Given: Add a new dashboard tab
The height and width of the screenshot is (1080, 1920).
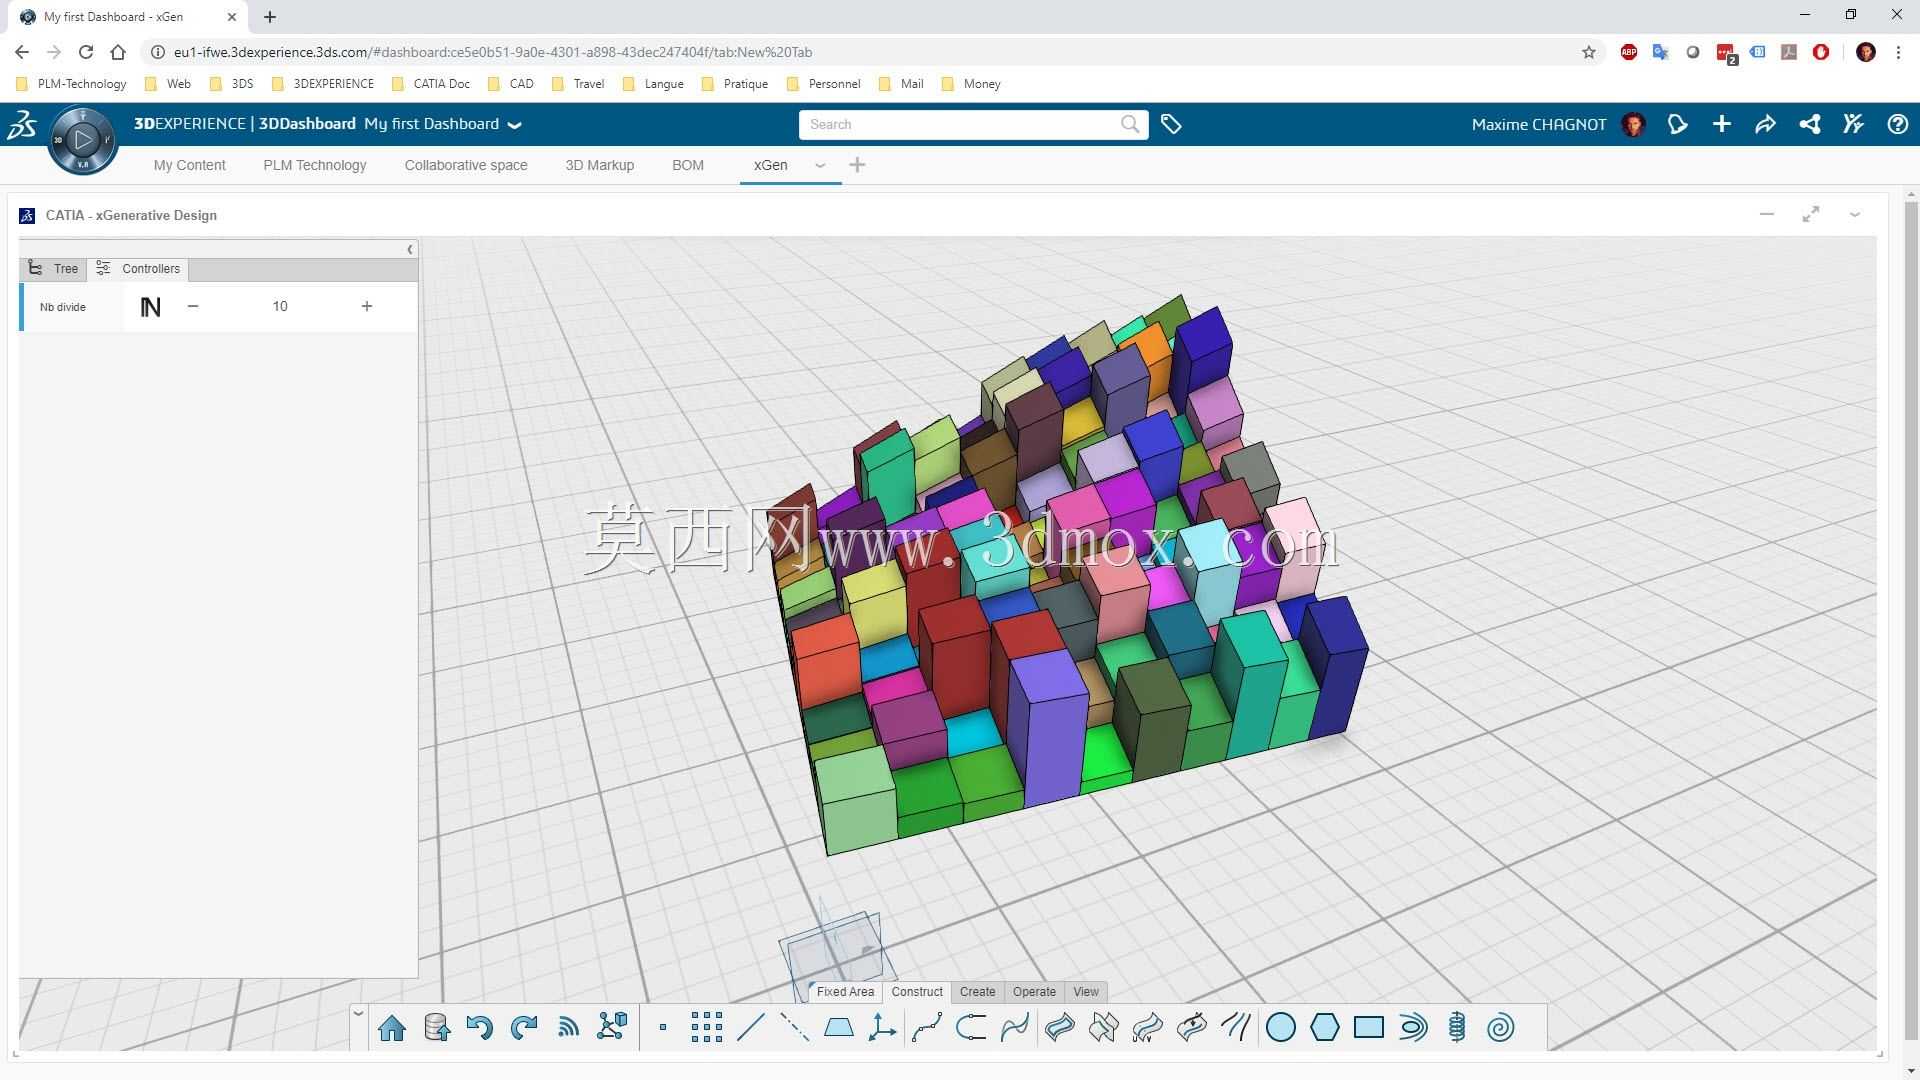Looking at the screenshot, I should click(857, 165).
